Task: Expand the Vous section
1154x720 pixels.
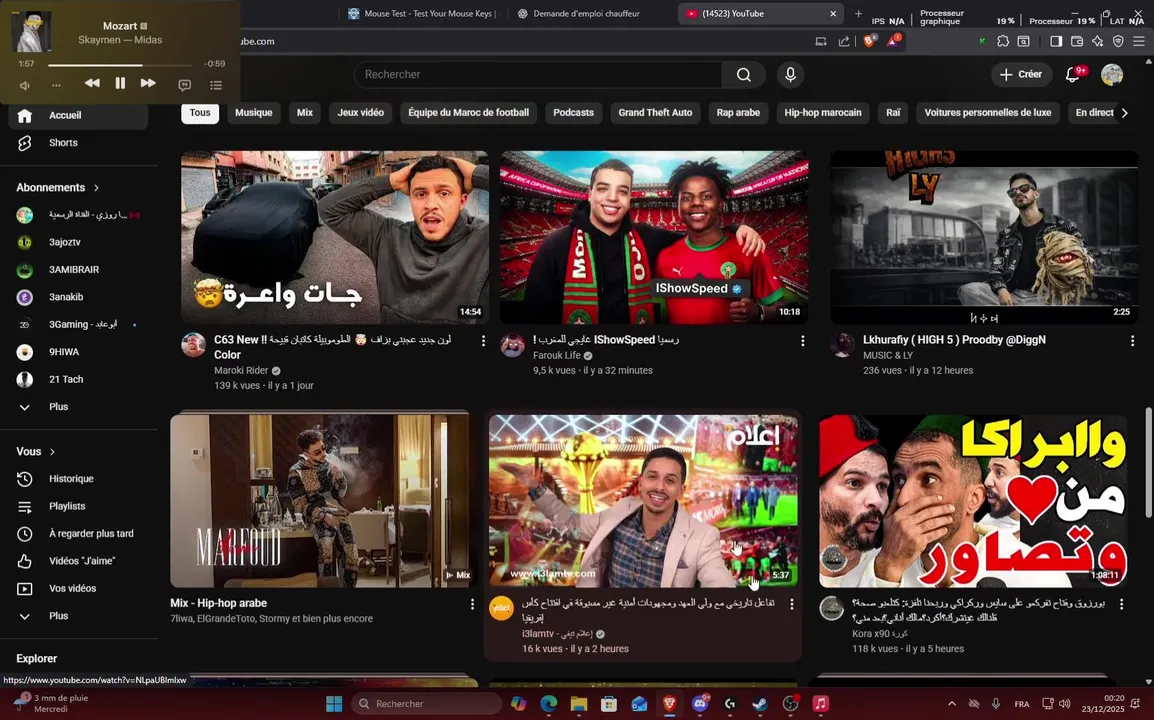Action: click(36, 451)
